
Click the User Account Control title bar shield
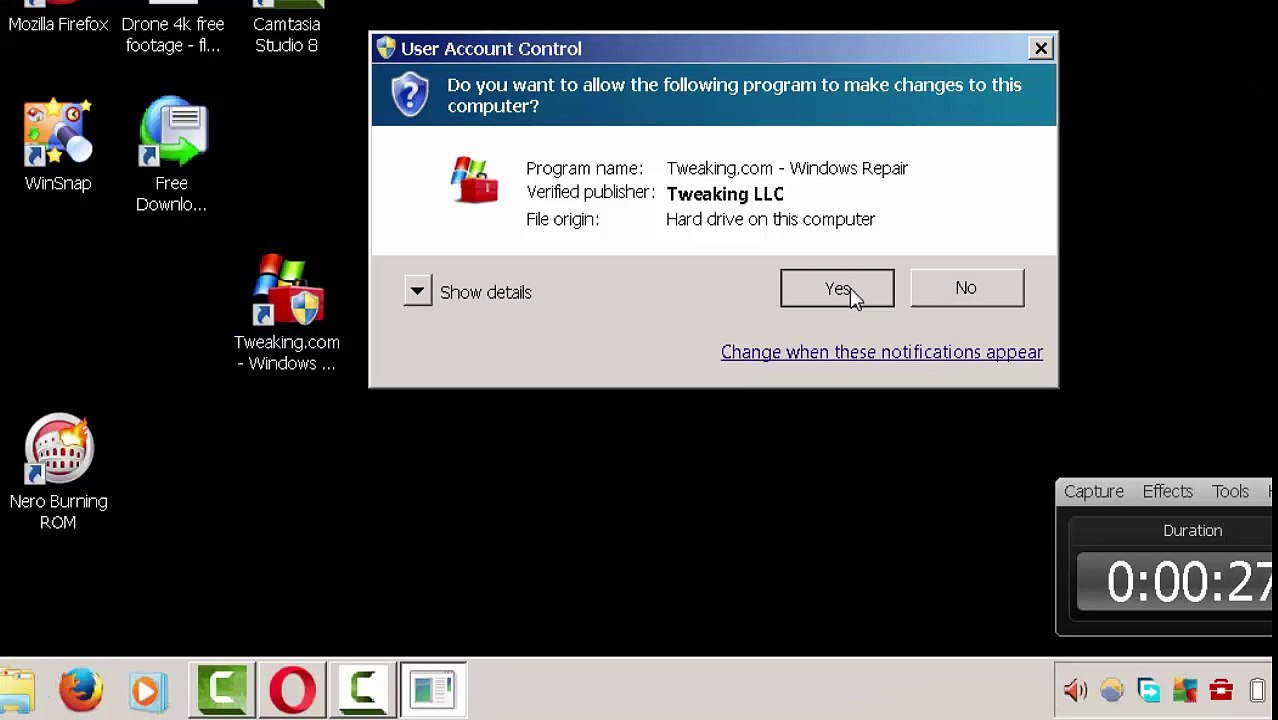(x=386, y=48)
